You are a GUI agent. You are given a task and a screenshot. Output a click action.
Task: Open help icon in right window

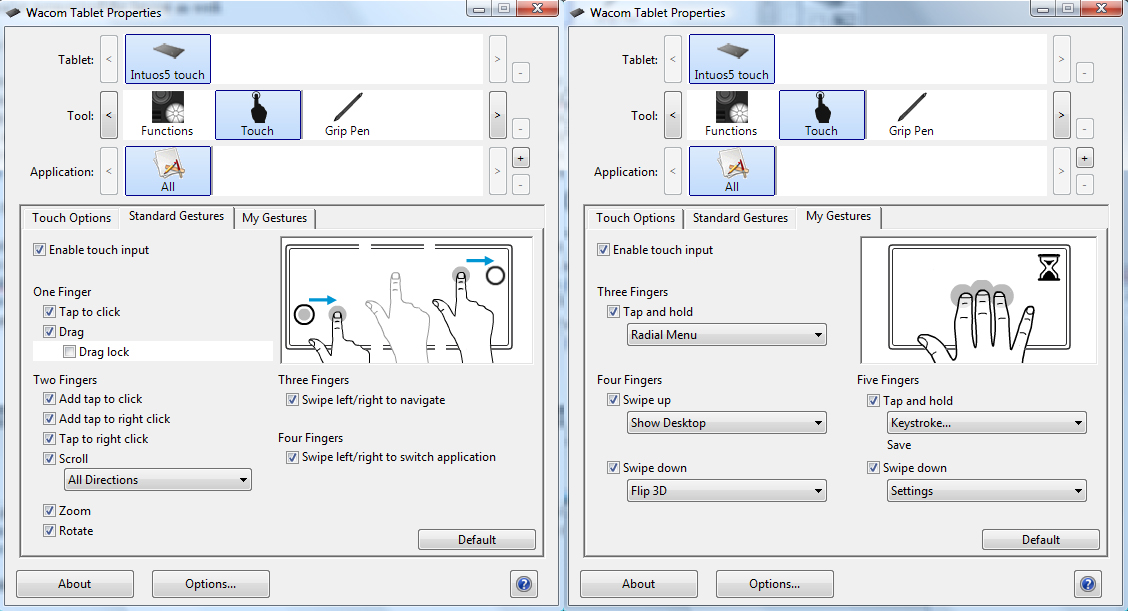point(1088,584)
